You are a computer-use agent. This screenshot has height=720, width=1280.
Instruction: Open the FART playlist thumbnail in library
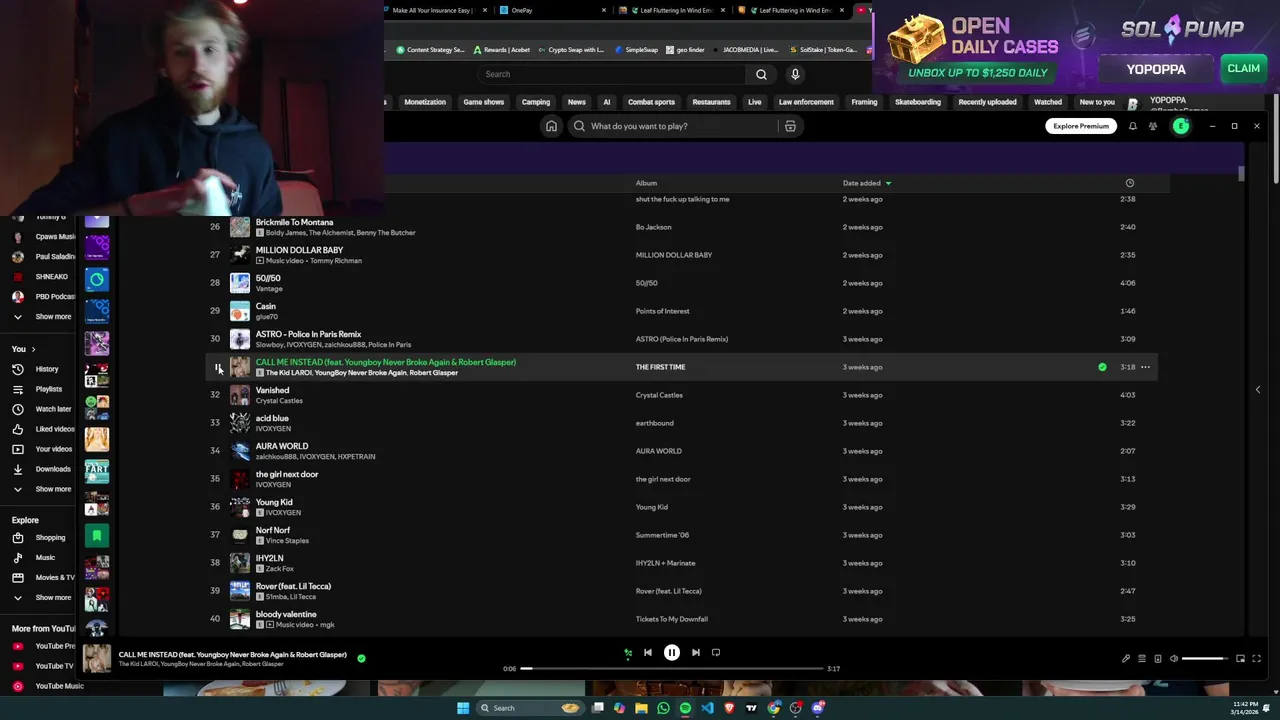(x=97, y=470)
